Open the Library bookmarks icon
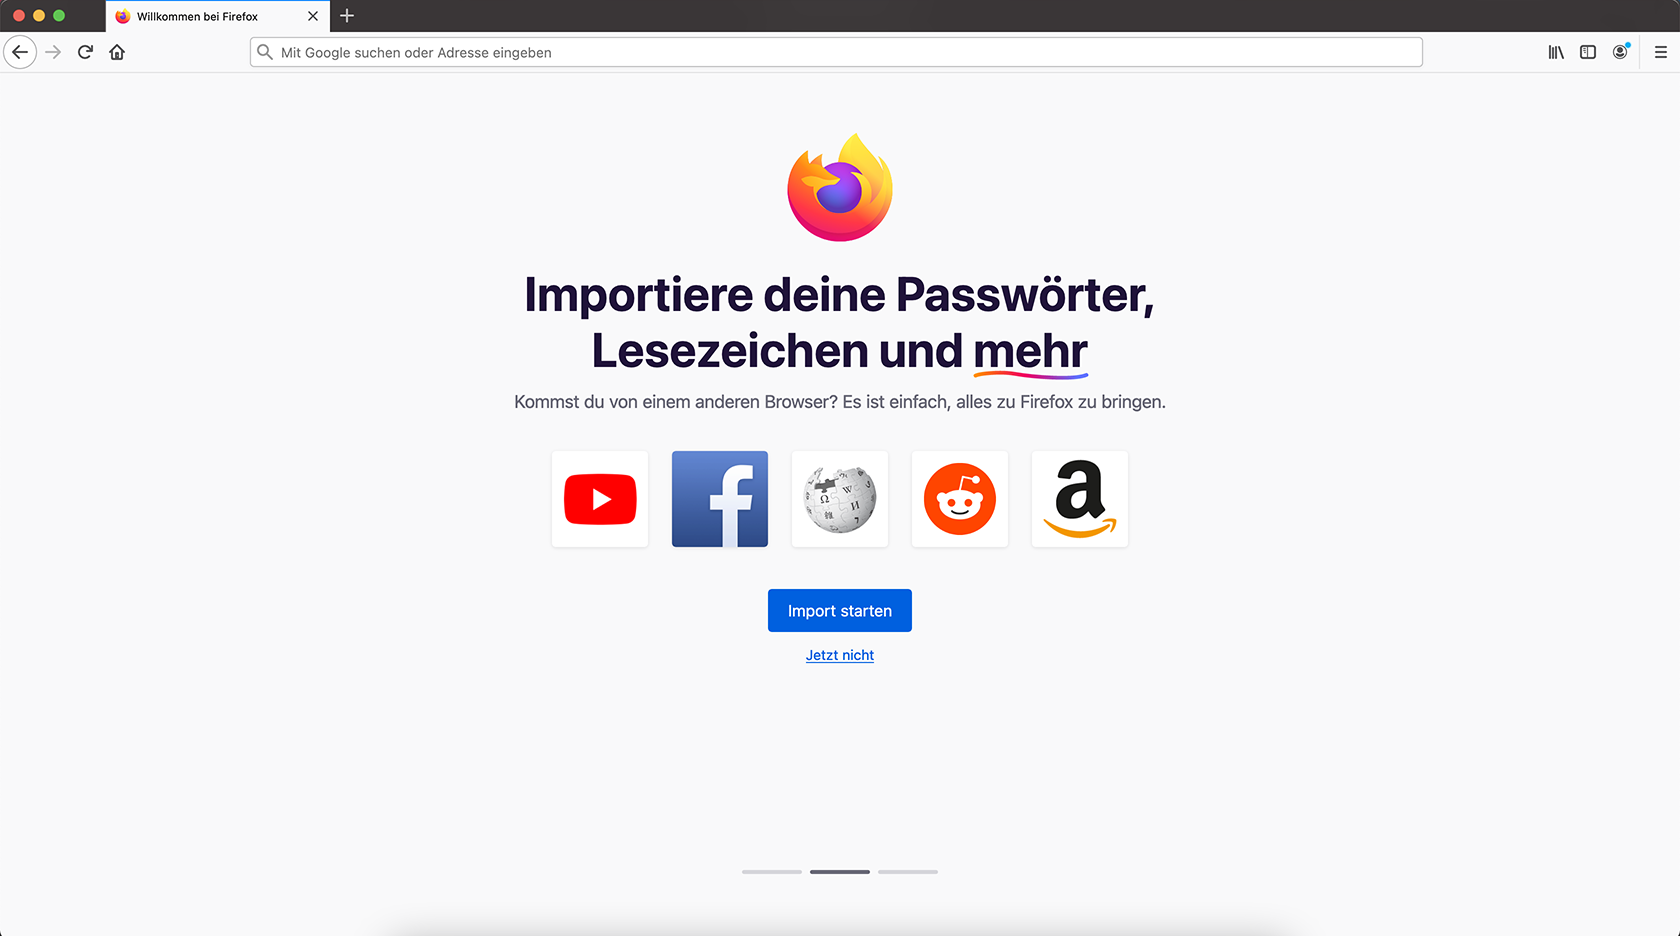The image size is (1680, 936). 1556,52
